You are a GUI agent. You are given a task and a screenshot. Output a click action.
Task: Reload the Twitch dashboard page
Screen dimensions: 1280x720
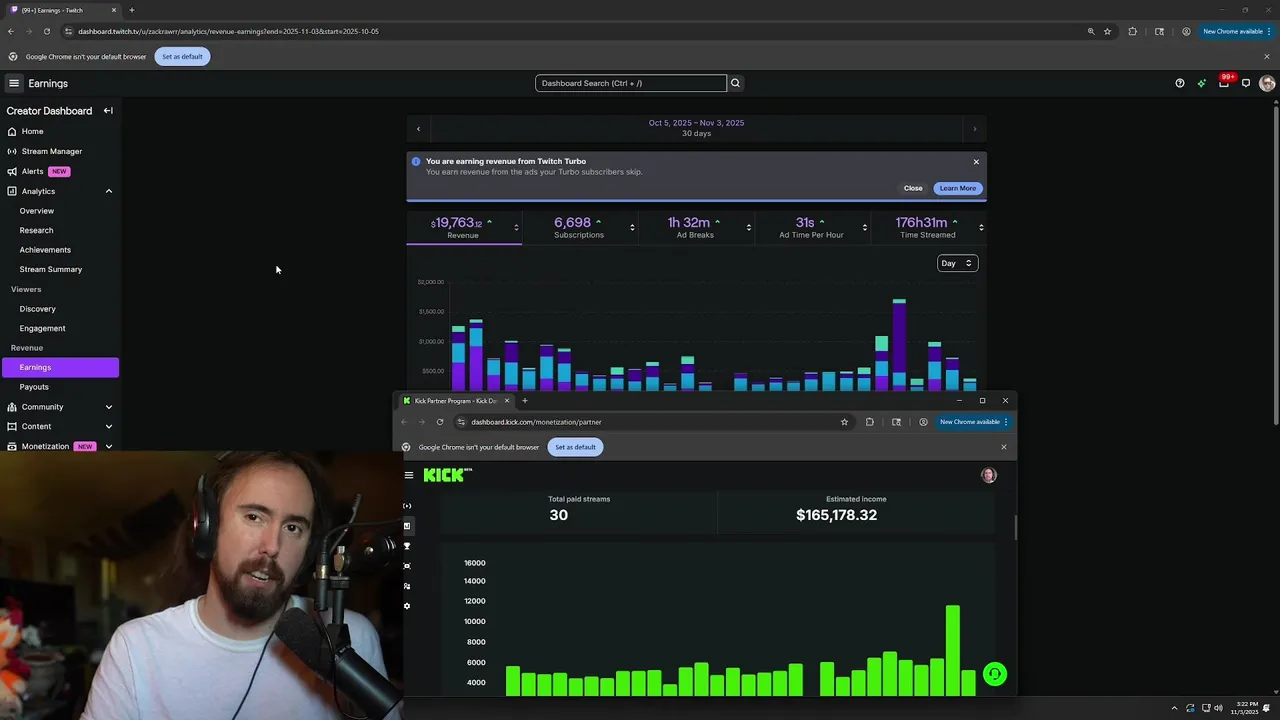[x=46, y=31]
